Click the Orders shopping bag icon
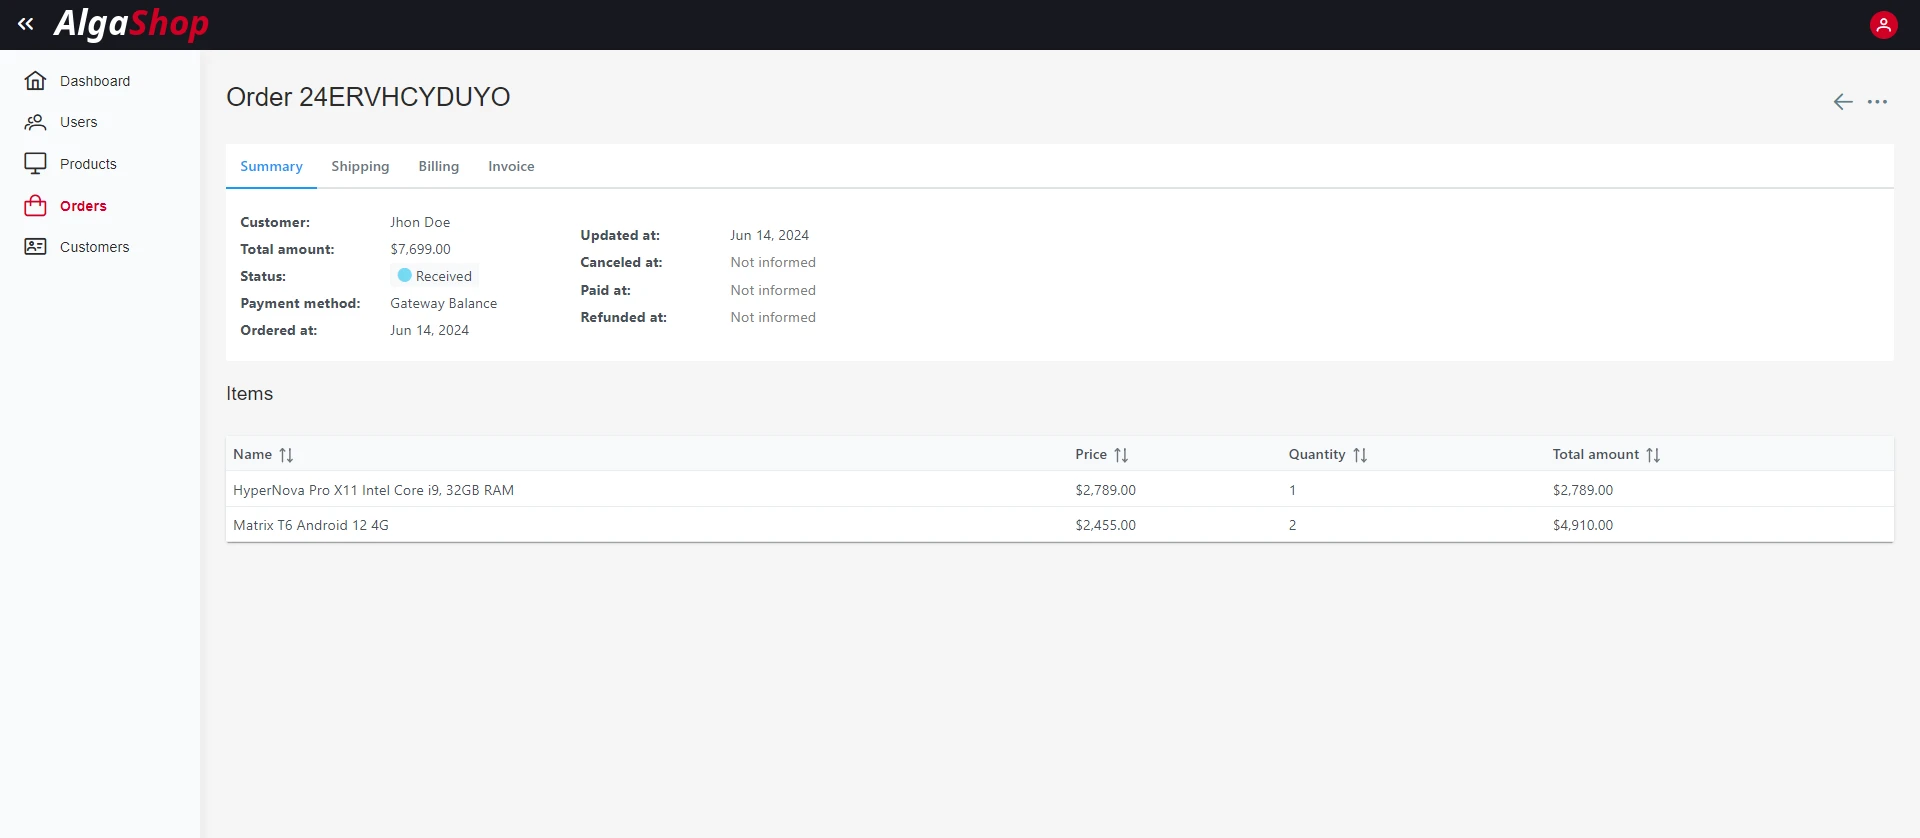Screen dimensions: 1920x838 [x=35, y=206]
